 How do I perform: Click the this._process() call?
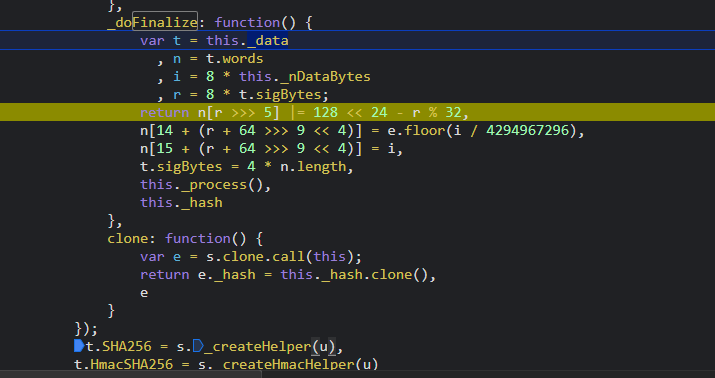[x=202, y=185]
